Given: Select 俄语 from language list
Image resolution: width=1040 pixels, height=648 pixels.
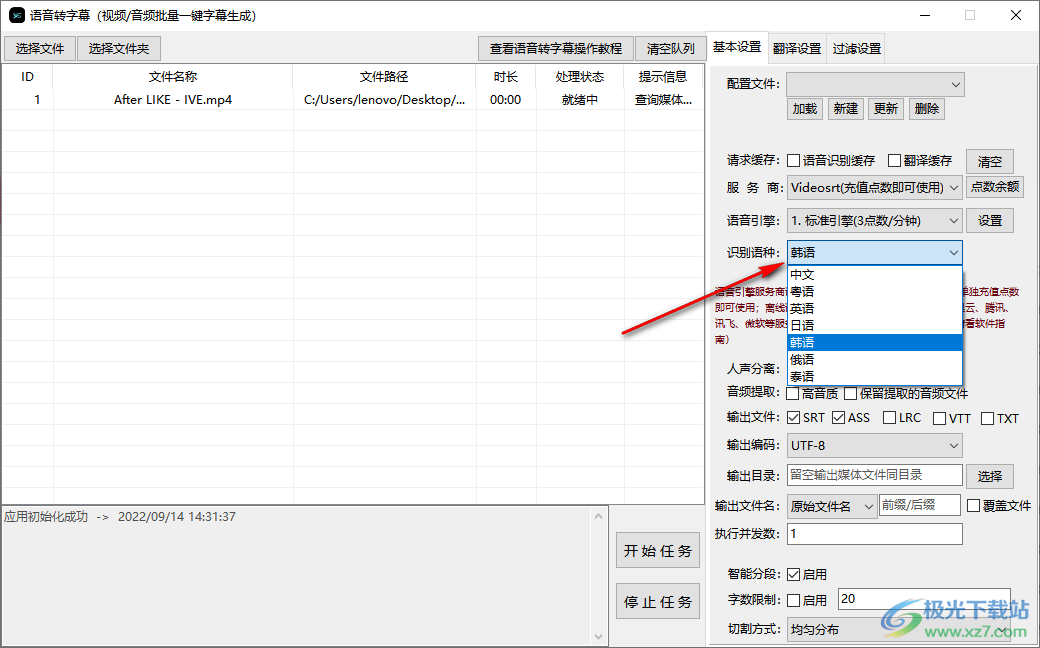Looking at the screenshot, I should point(875,359).
